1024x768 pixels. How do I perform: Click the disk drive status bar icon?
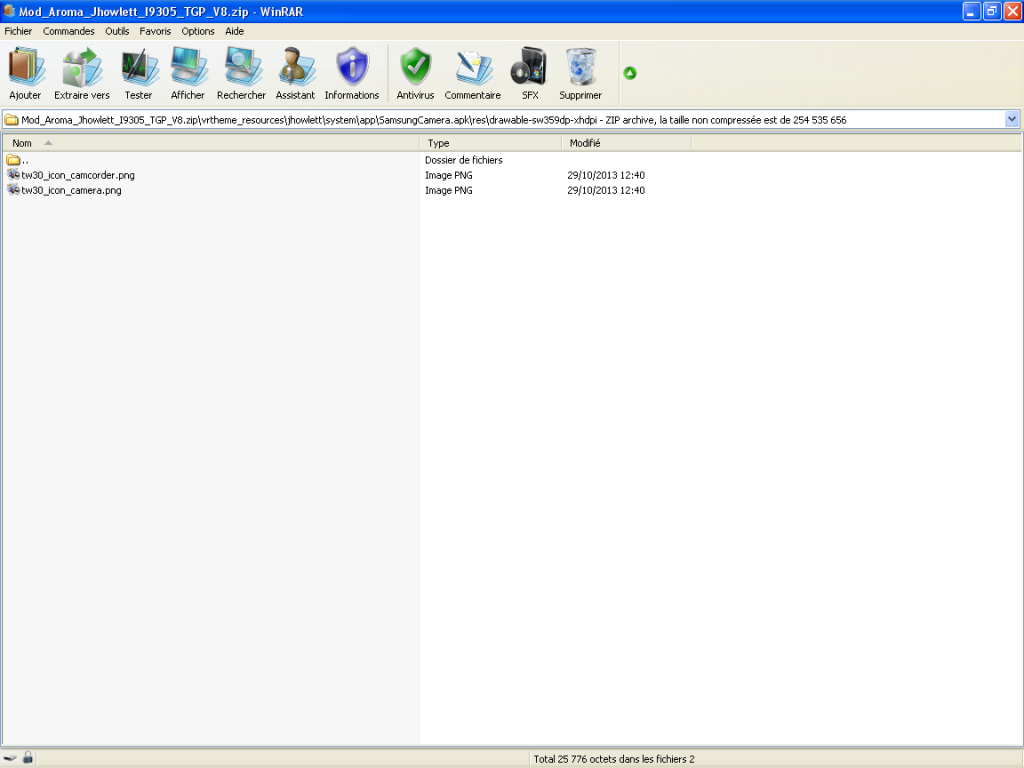(x=10, y=758)
